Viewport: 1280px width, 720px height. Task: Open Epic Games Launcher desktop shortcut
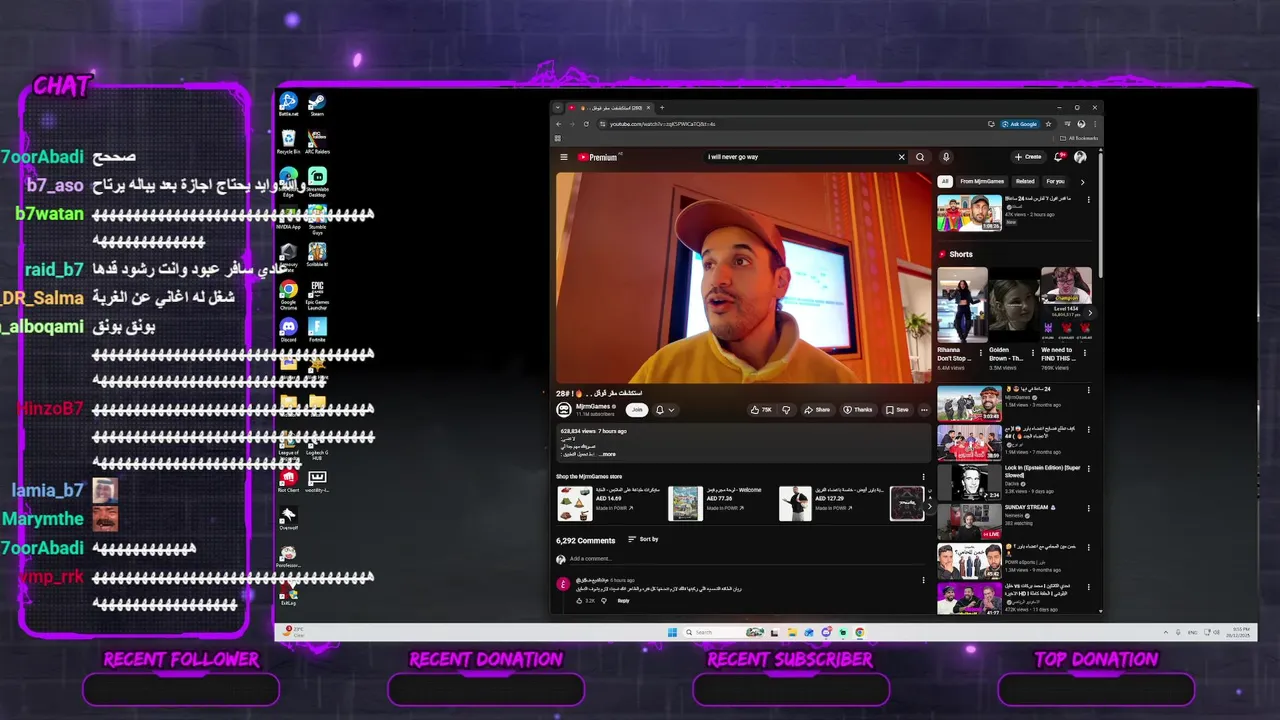(317, 295)
